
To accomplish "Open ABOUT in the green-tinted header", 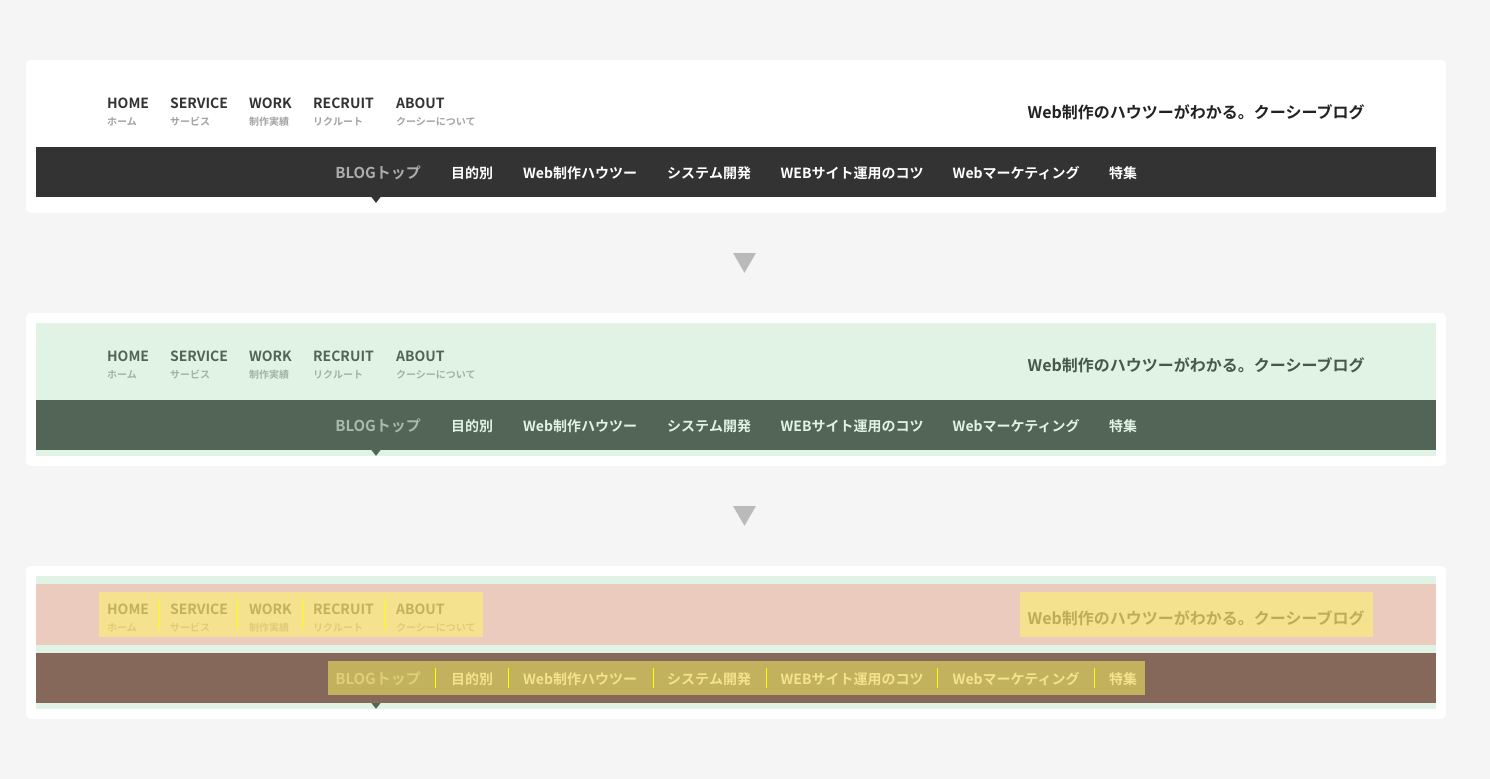I will tap(435, 363).
